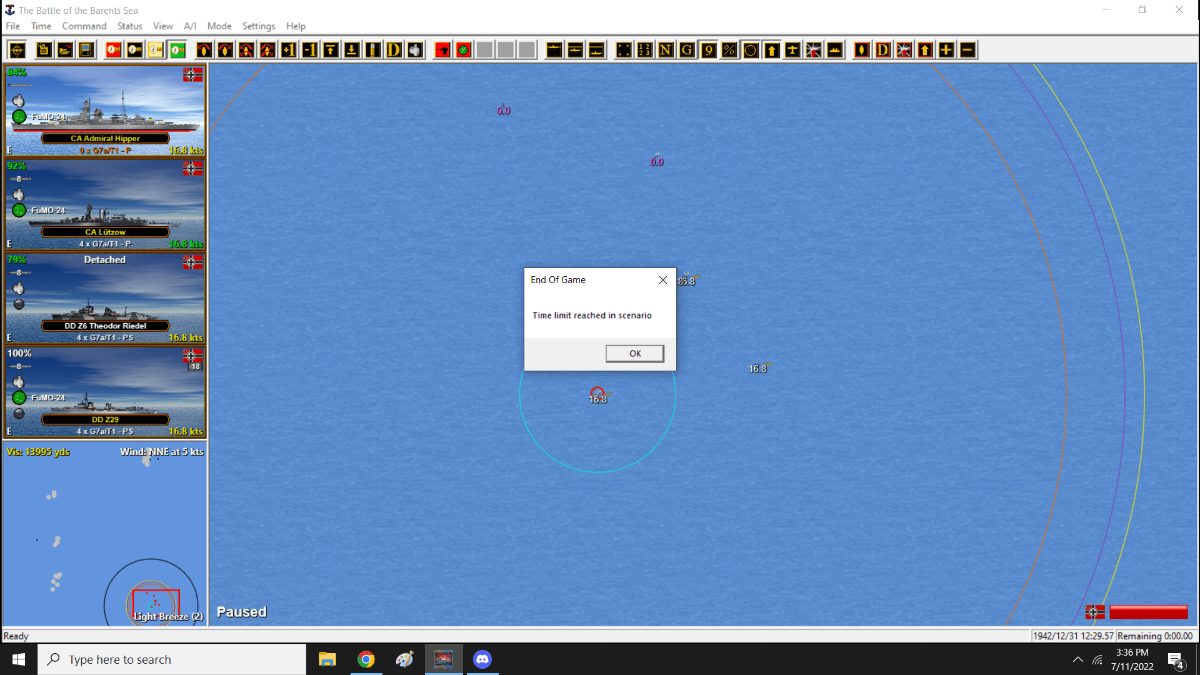Screen dimensions: 1200x675
Task: Open the Windows Start menu
Action: [x=18, y=659]
